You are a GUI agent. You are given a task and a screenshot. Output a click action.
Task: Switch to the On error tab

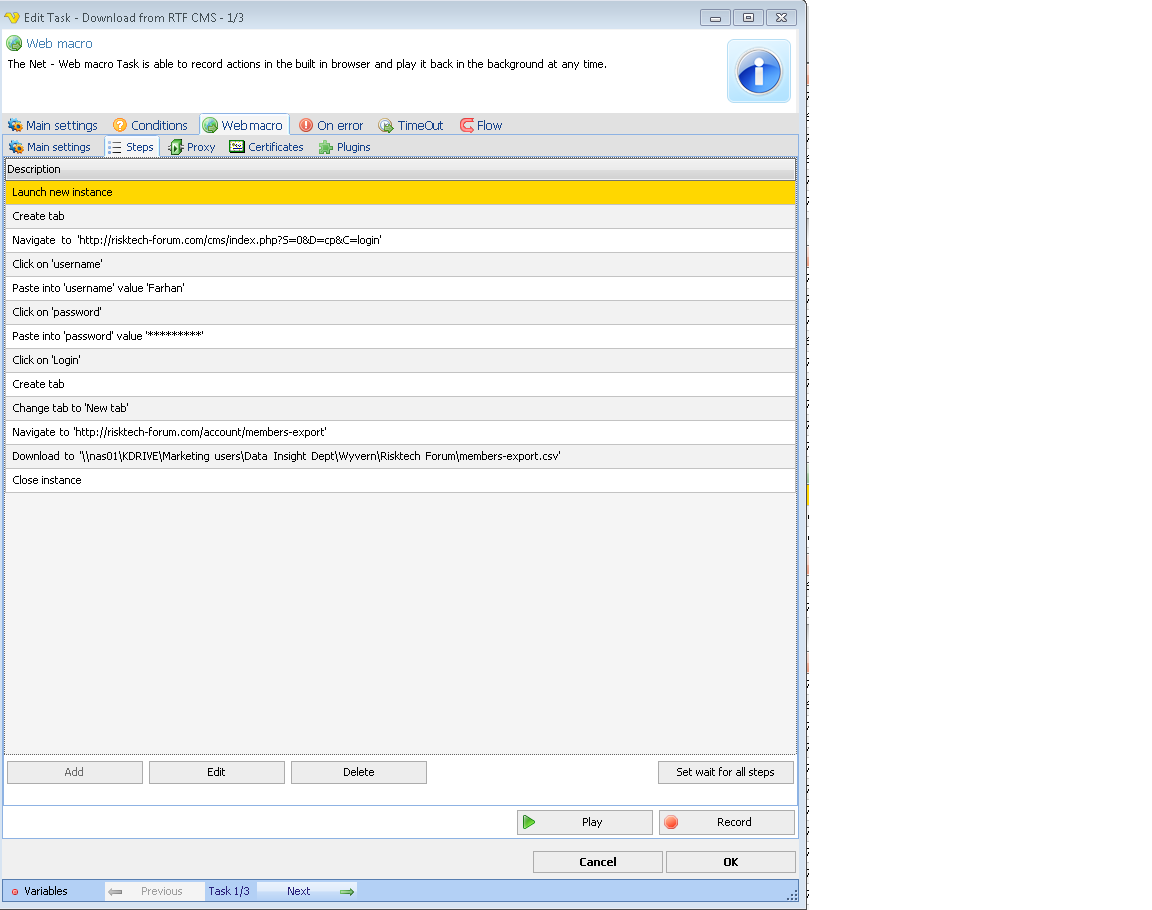(x=331, y=125)
